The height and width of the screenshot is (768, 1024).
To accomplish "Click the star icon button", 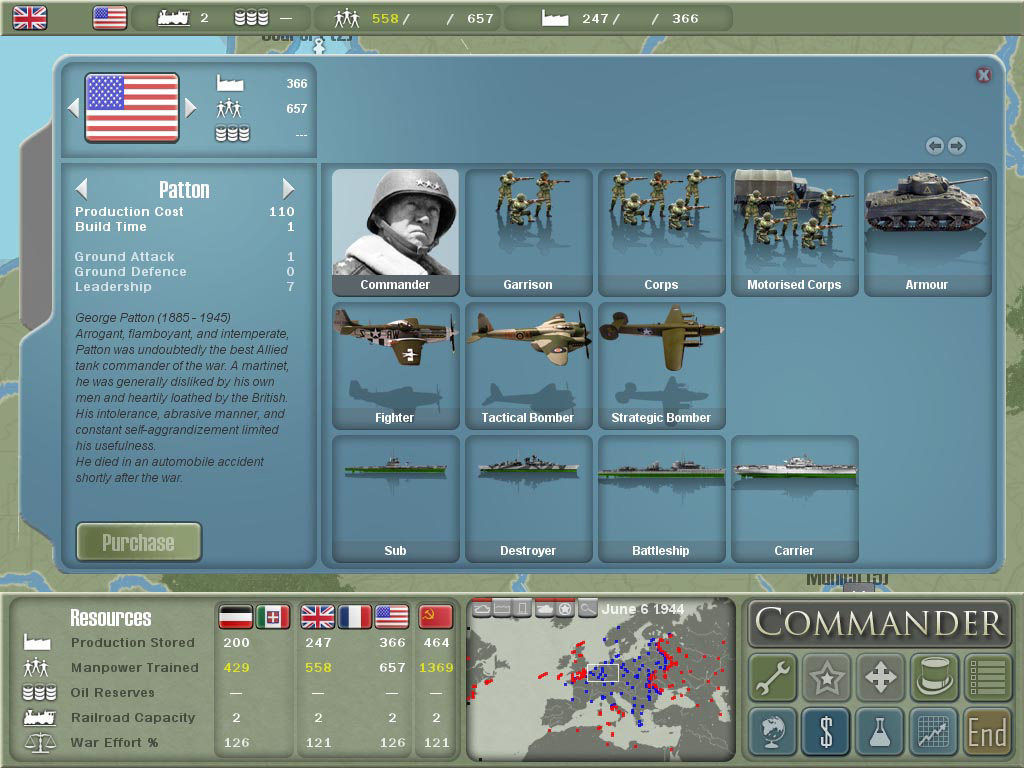I will click(826, 678).
